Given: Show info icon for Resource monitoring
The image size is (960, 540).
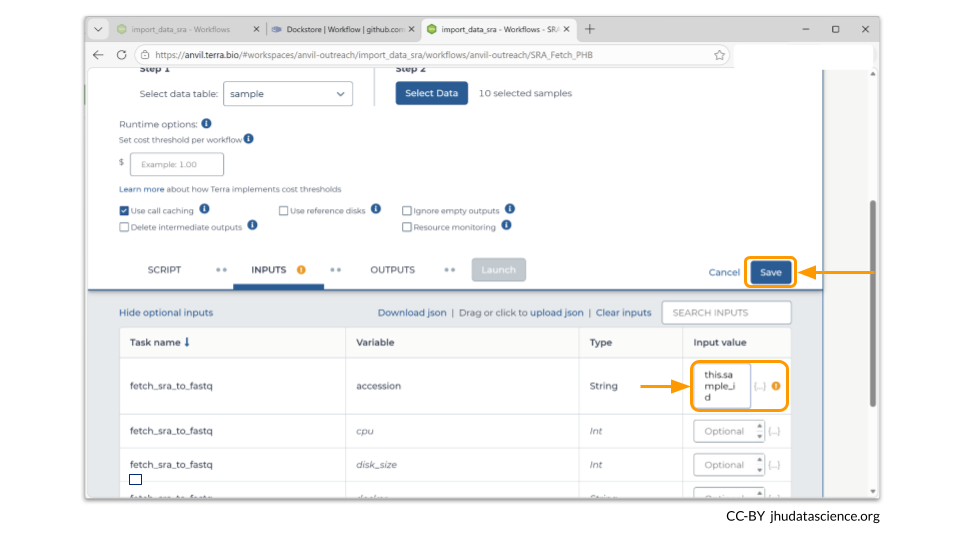Looking at the screenshot, I should (506, 226).
